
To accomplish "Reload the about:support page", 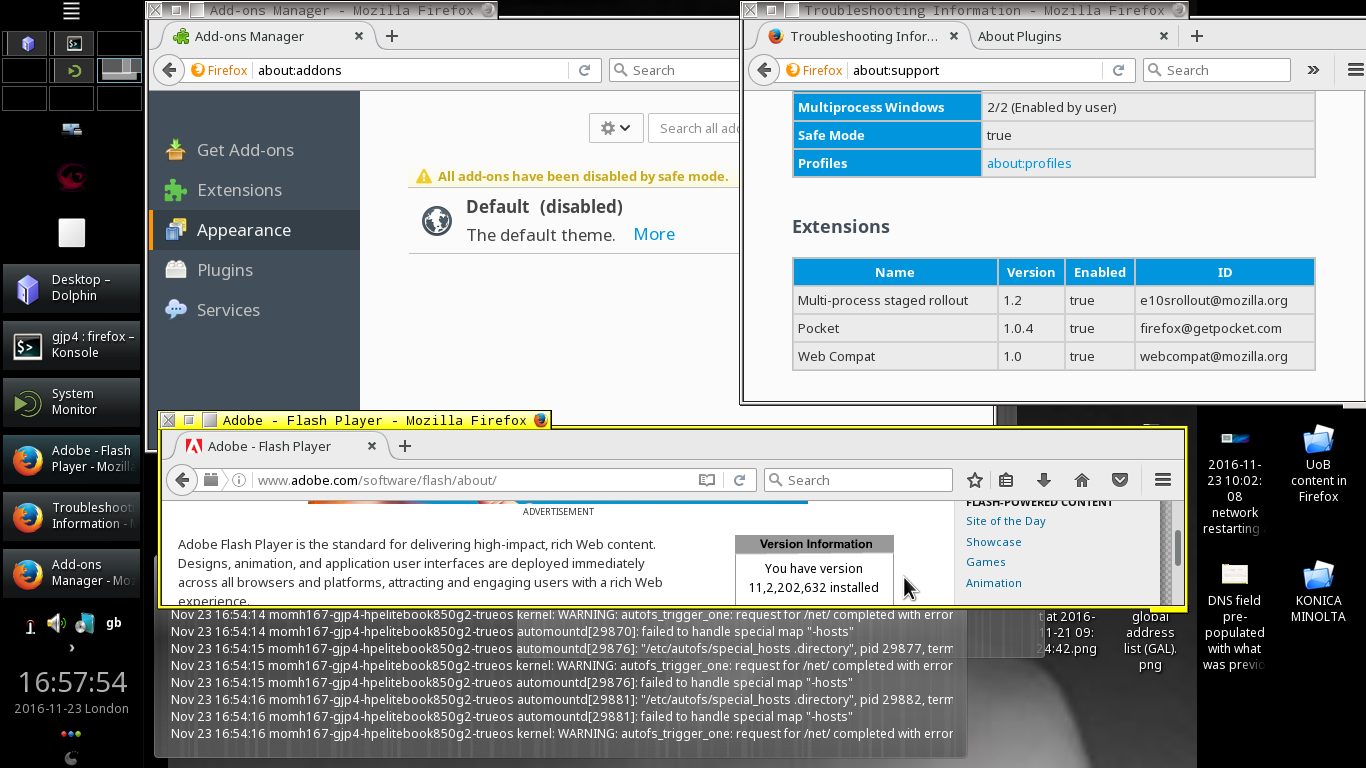I will coord(1119,70).
